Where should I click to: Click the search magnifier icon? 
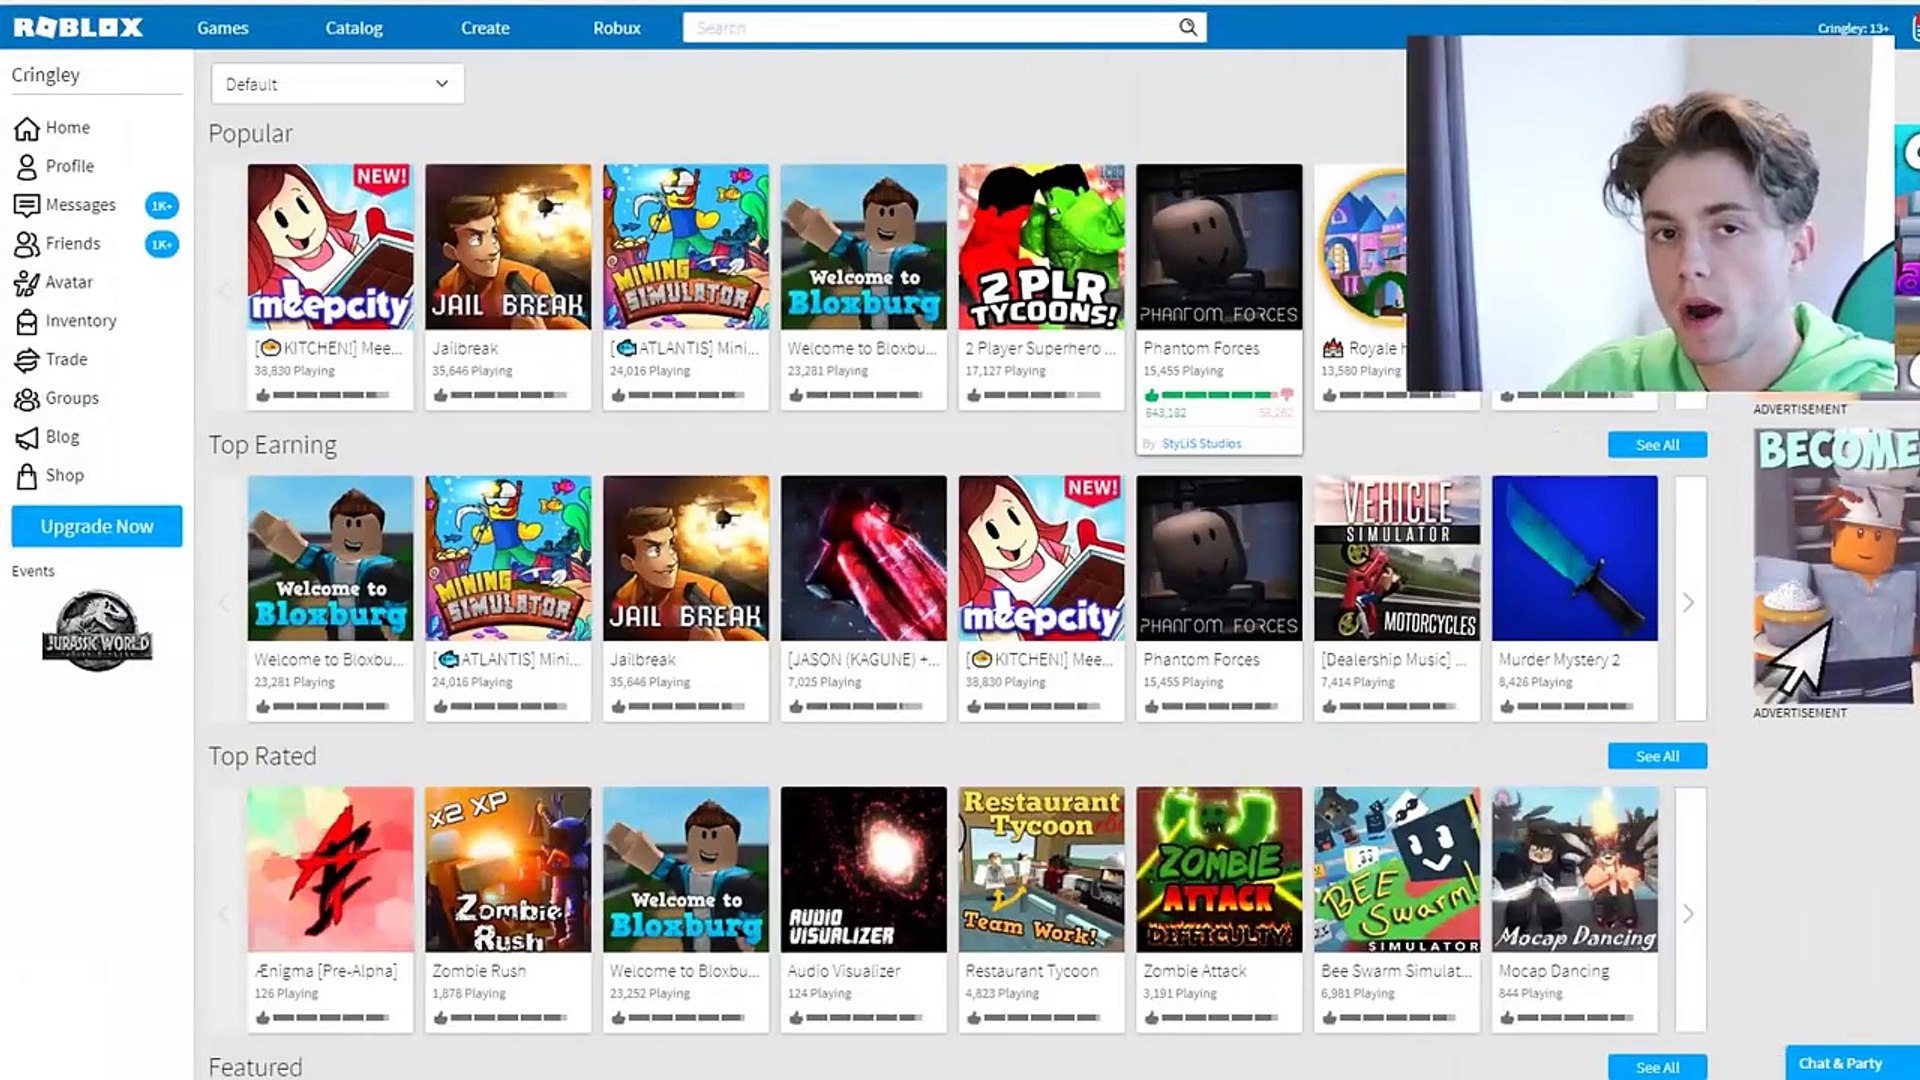1187,28
